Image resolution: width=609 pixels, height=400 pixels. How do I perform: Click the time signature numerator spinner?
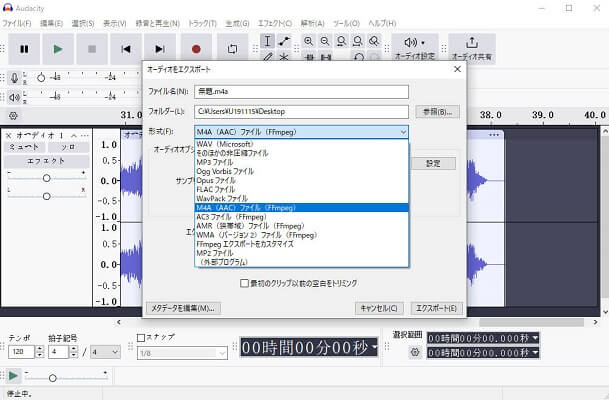(74, 352)
